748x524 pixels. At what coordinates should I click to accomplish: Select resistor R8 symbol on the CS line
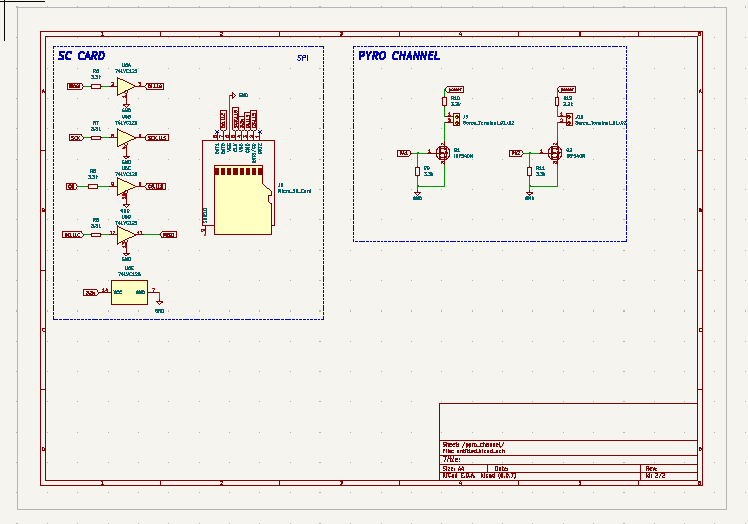[93, 187]
